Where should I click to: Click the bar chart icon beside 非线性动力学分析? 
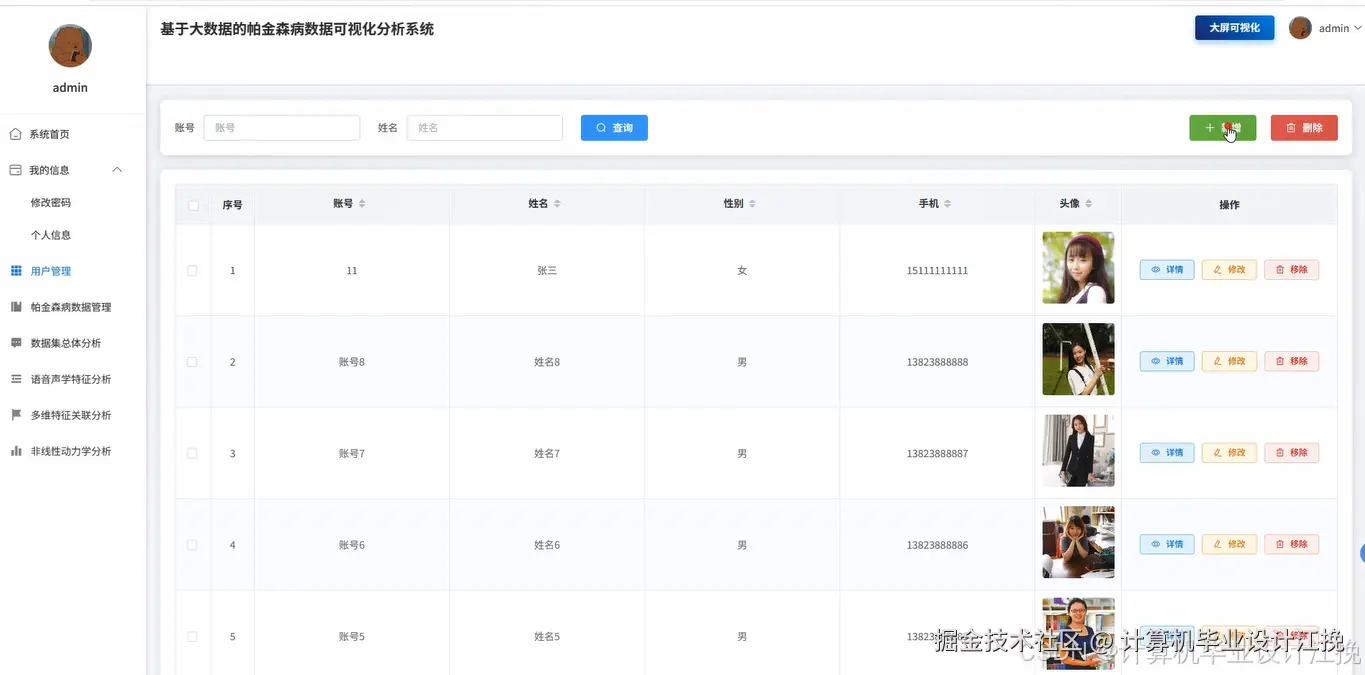pos(16,451)
